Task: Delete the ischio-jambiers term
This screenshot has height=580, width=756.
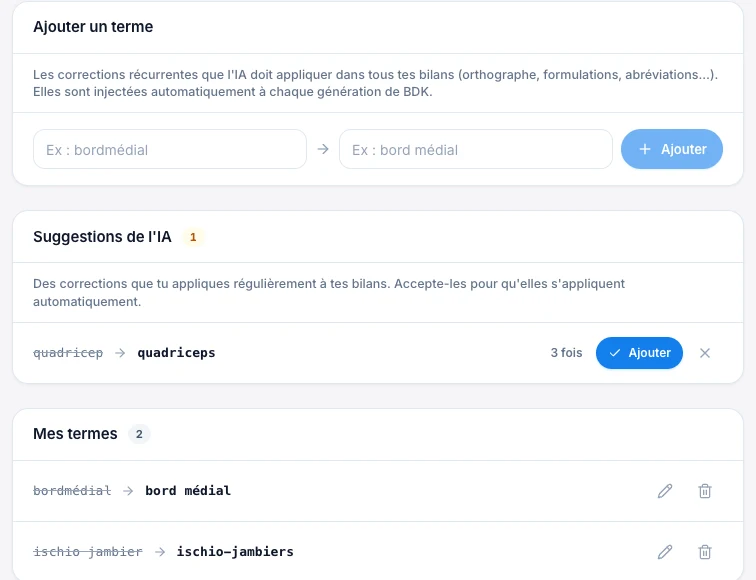Action: pyautogui.click(x=705, y=552)
